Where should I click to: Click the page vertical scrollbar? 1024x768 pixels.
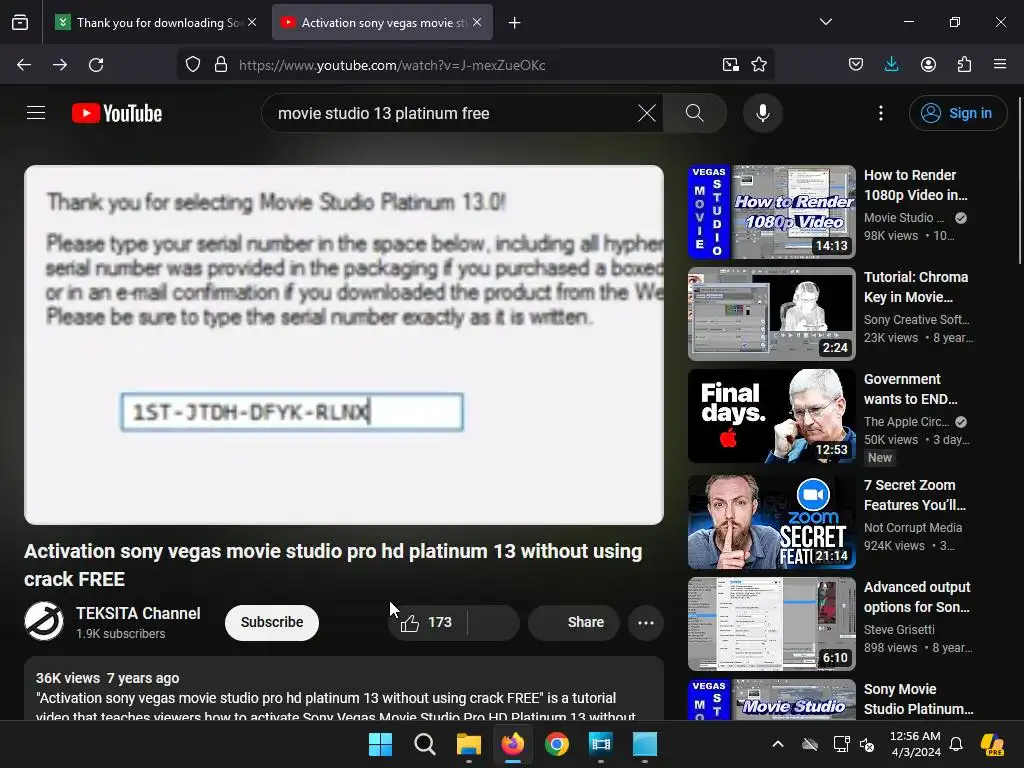tap(1019, 181)
